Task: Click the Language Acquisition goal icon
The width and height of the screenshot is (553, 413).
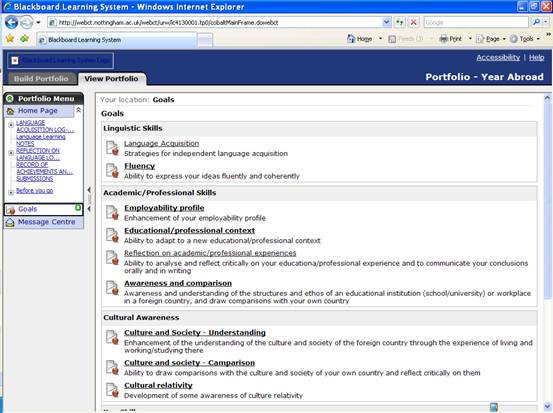Action: 113,148
